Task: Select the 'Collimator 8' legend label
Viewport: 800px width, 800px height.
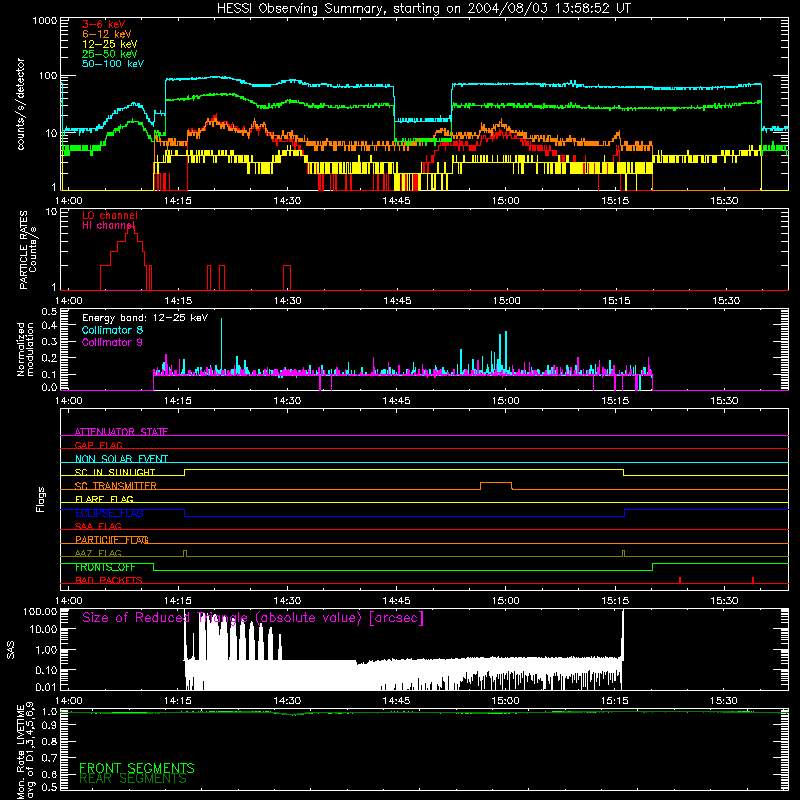Action: pos(112,330)
